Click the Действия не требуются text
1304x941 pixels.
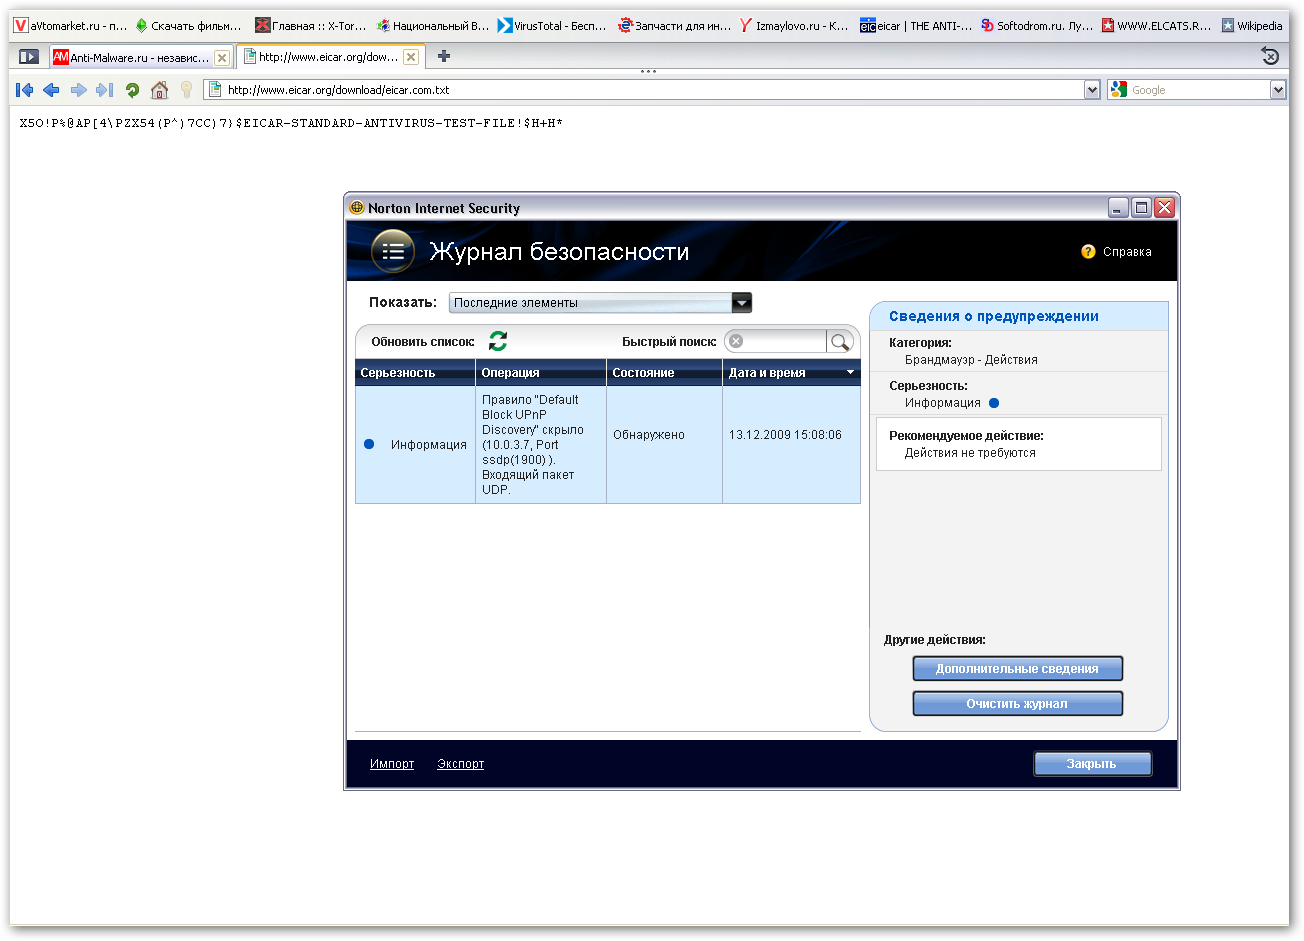pos(970,453)
